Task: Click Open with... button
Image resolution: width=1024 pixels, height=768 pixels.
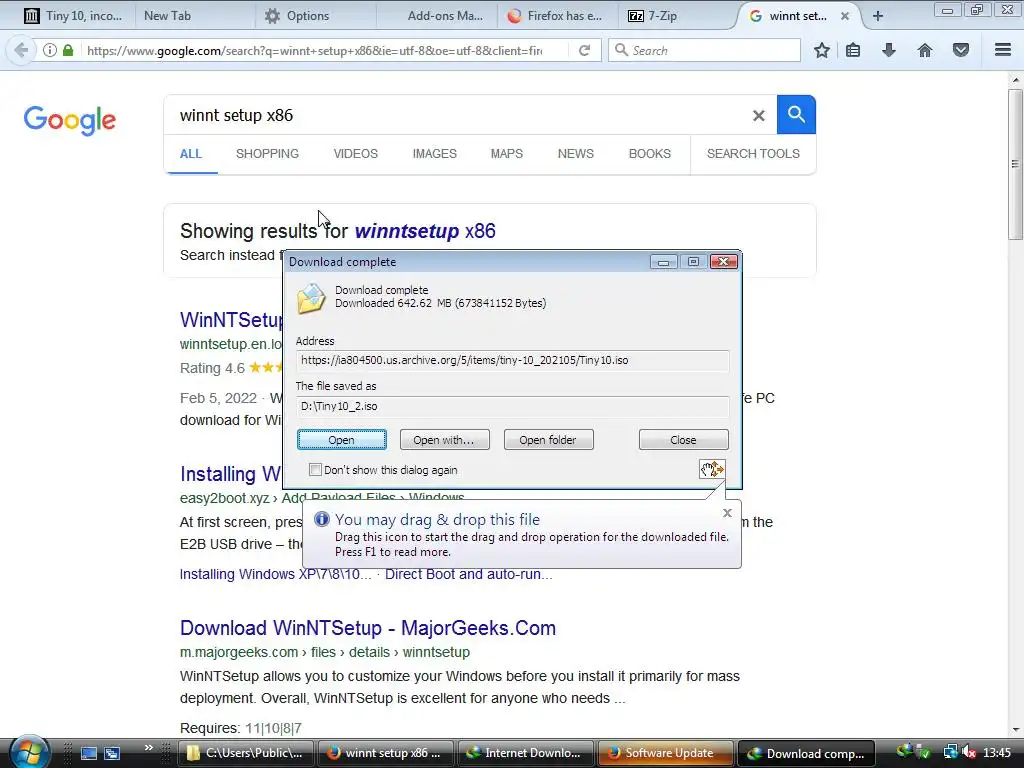Action: click(x=444, y=440)
